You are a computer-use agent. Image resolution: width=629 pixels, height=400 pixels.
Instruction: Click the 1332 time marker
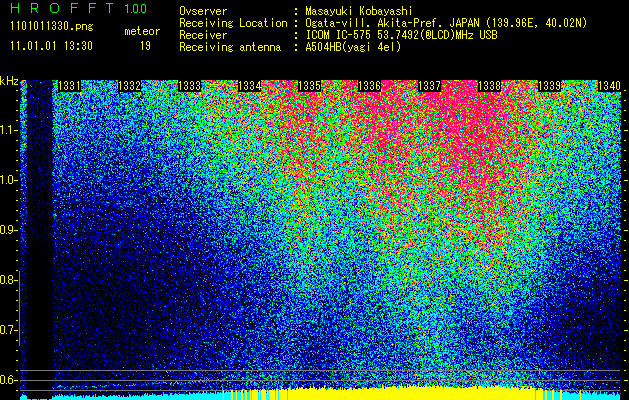(x=129, y=86)
